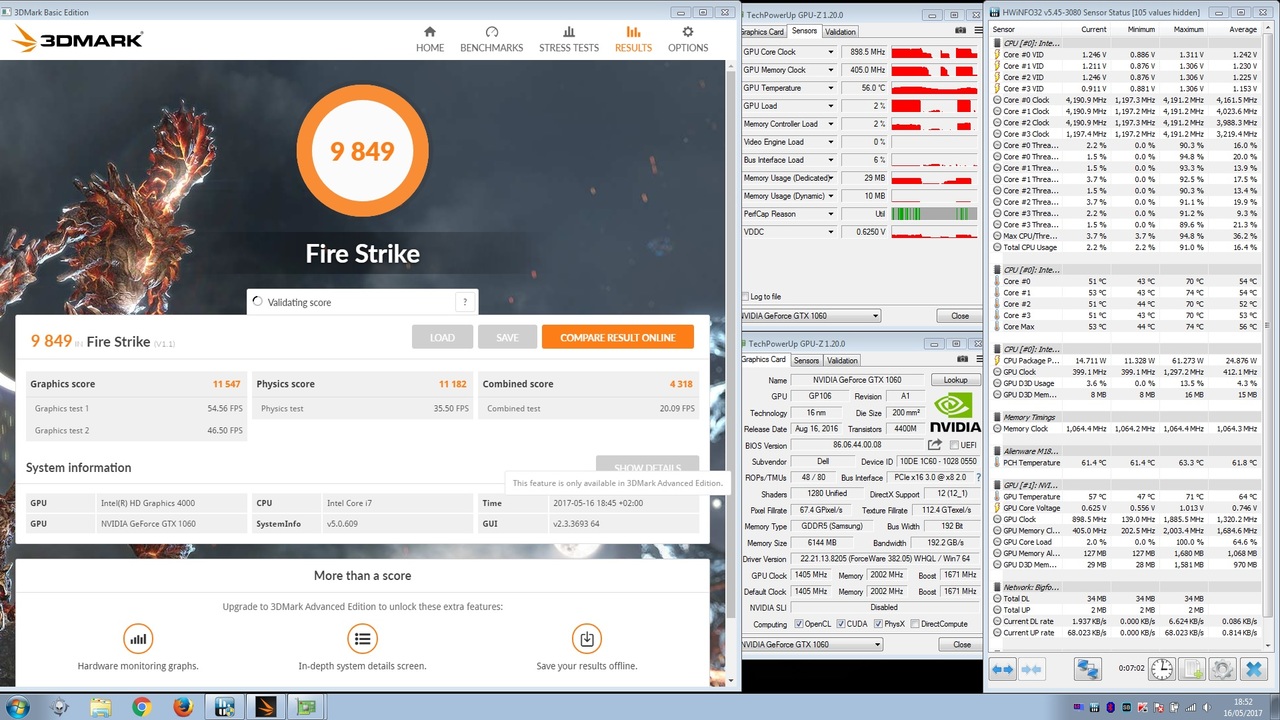The height and width of the screenshot is (720, 1280).
Task: Toggle the CUDA checkbox in GPU-Z
Action: pyautogui.click(x=840, y=624)
